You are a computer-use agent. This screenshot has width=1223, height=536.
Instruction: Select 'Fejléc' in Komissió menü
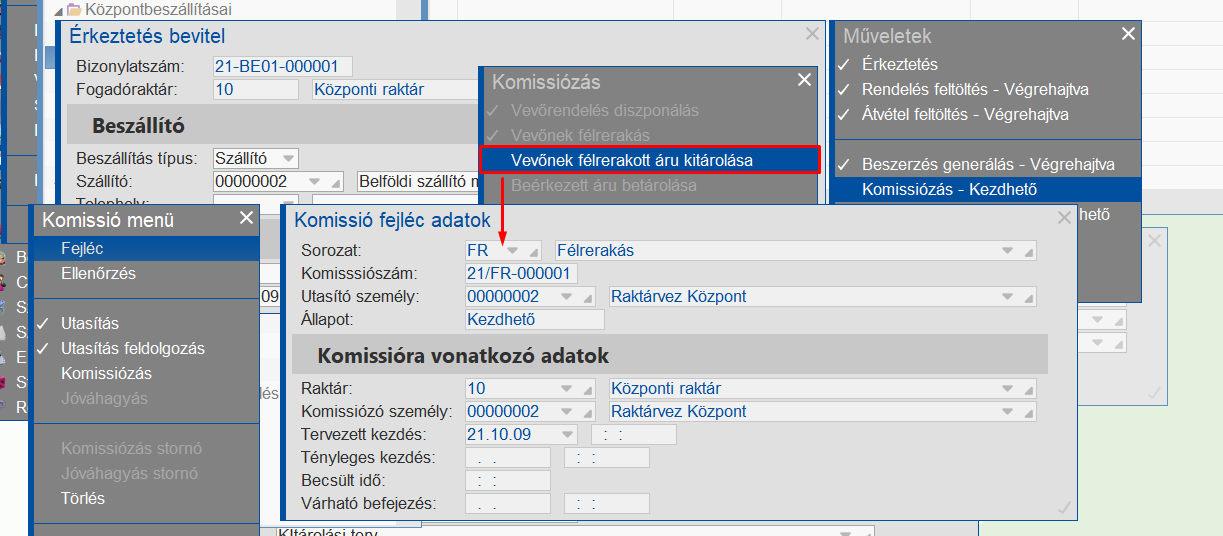click(x=146, y=248)
